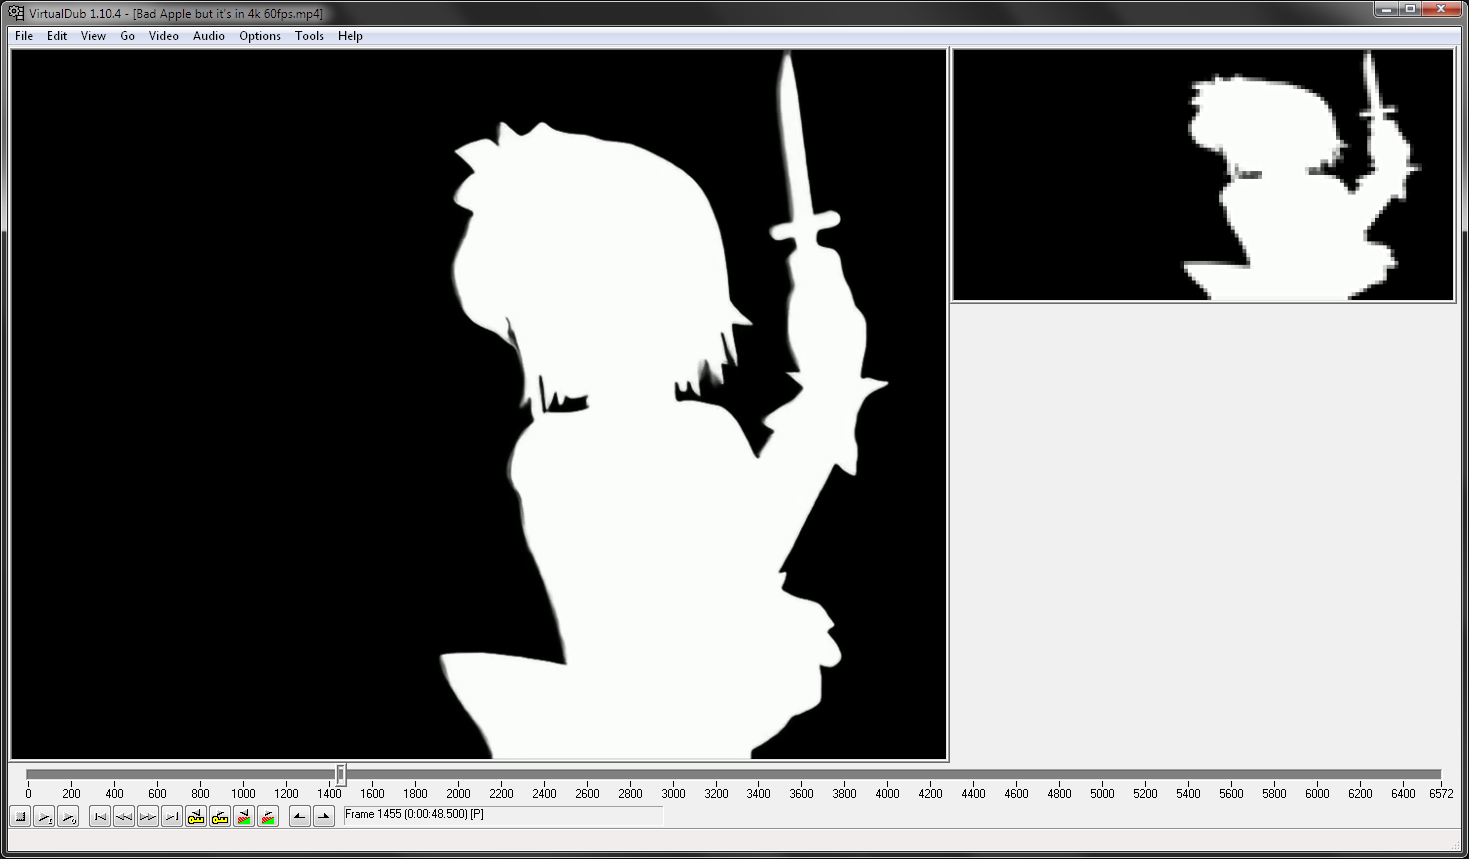Open the Tools menu
The image size is (1469, 859).
309,36
